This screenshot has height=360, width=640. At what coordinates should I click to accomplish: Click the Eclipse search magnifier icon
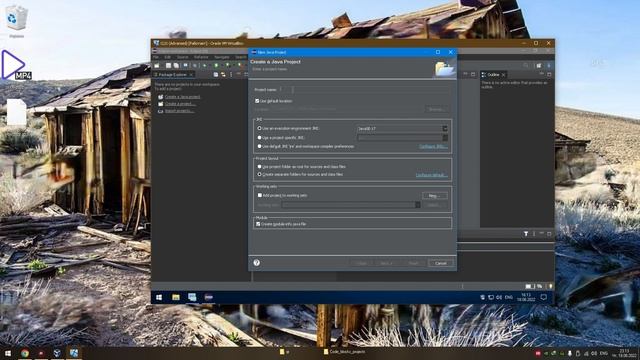point(526,65)
